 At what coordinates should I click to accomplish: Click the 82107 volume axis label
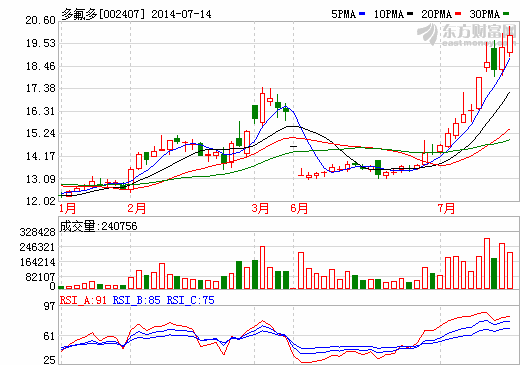tap(40, 277)
